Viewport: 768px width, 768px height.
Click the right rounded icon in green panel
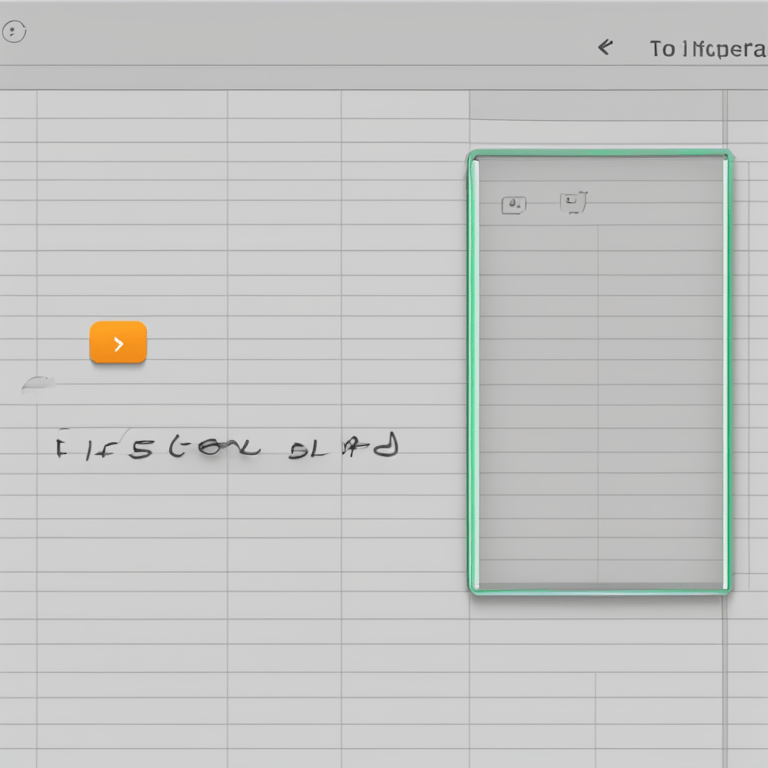point(573,202)
